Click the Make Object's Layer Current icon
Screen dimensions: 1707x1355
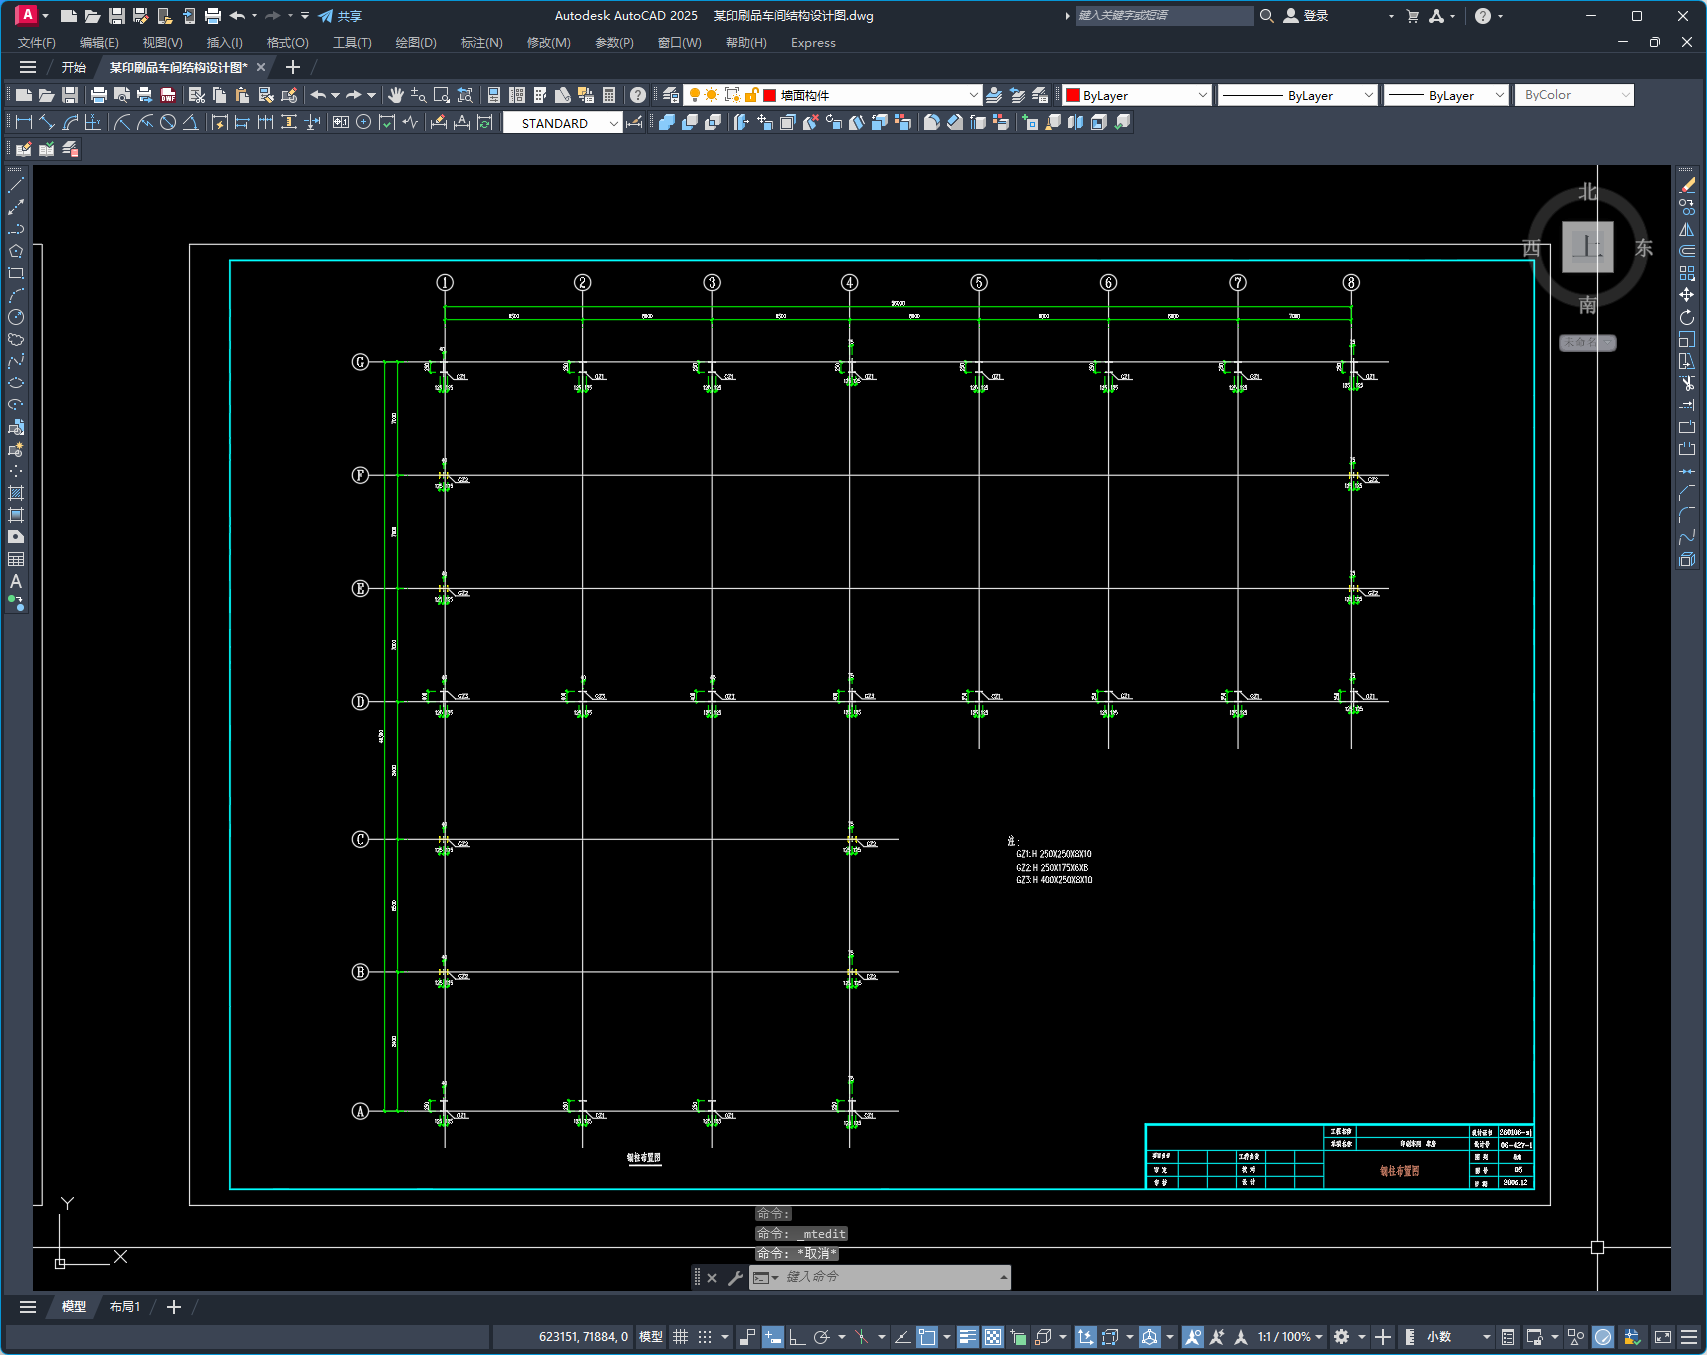(x=994, y=95)
